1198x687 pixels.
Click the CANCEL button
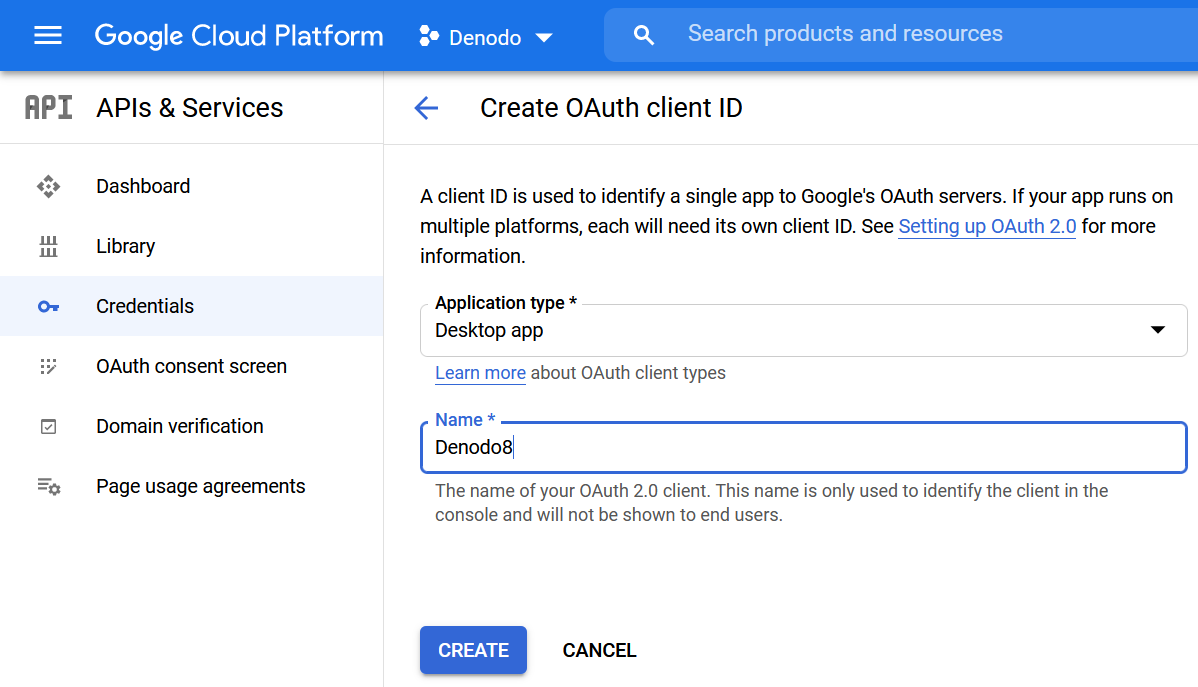coord(600,650)
